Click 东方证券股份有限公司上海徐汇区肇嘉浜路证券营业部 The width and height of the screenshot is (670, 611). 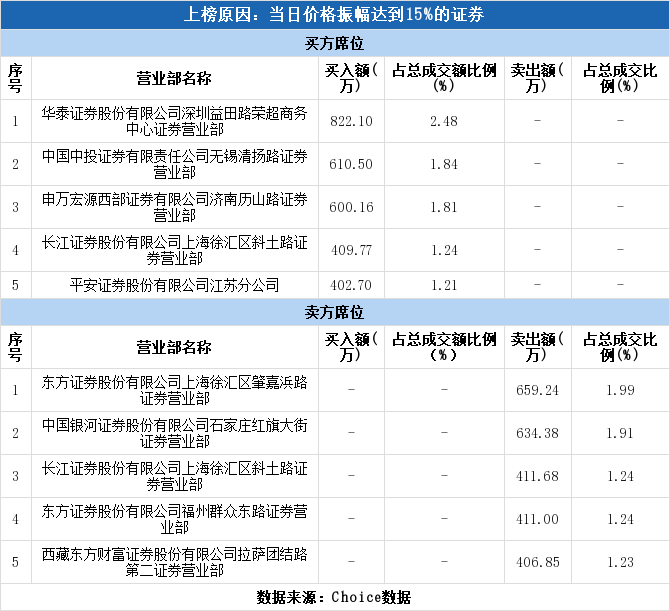[x=174, y=390]
